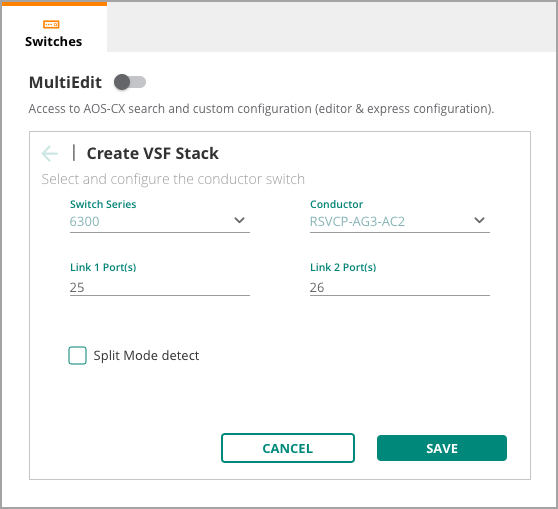
Task: Save the VSF stack configuration
Action: [442, 448]
